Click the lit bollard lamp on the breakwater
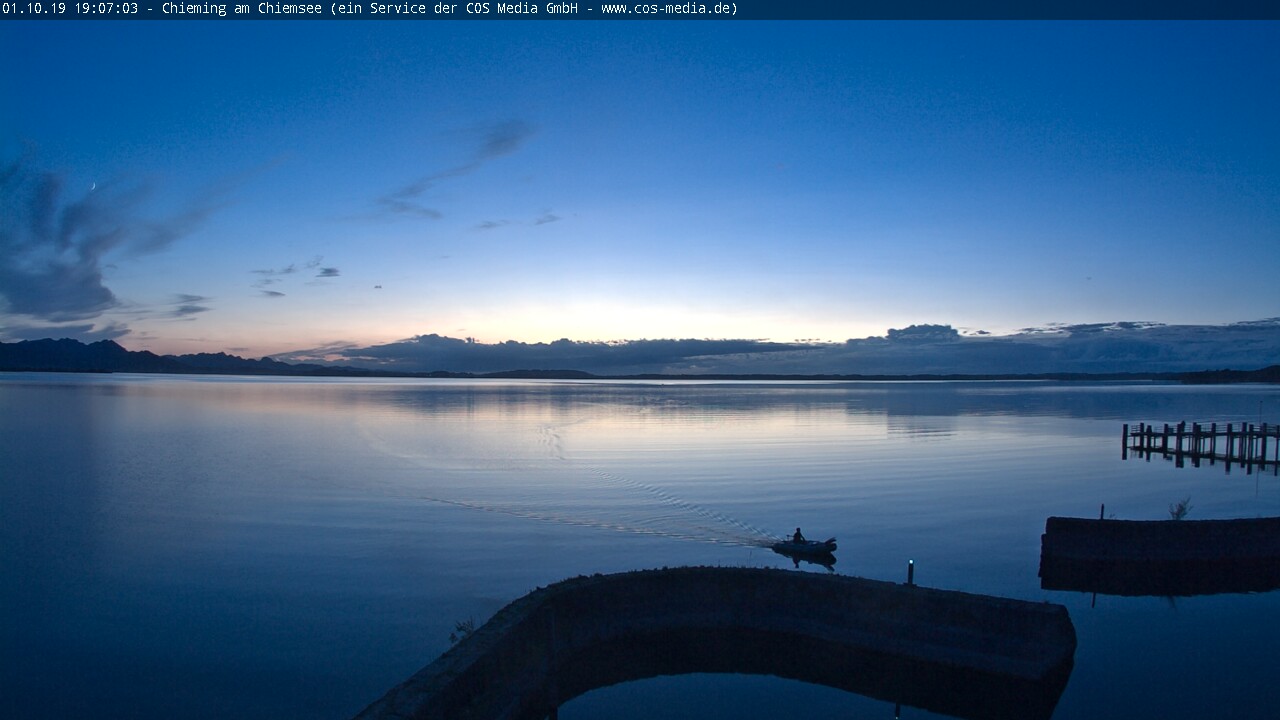 pyautogui.click(x=910, y=570)
